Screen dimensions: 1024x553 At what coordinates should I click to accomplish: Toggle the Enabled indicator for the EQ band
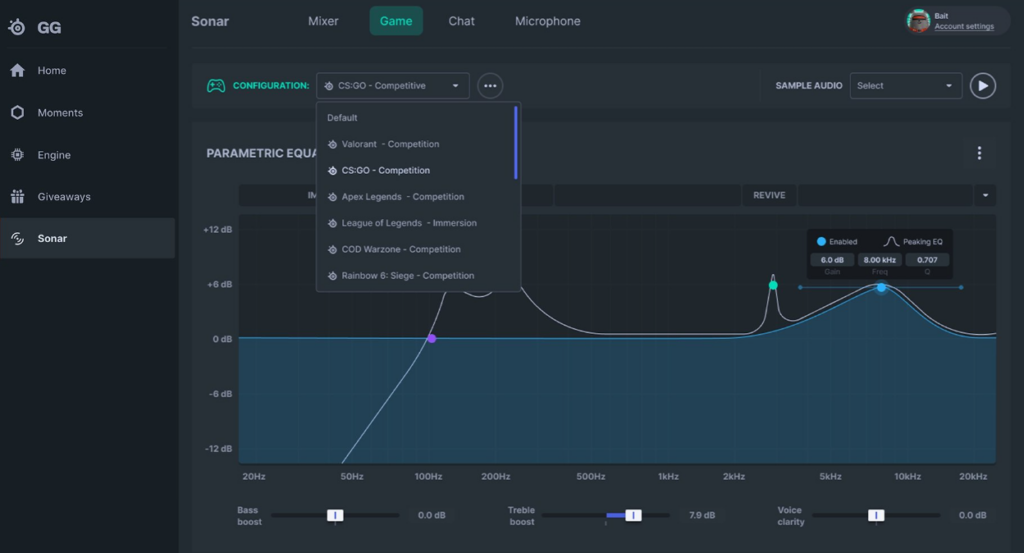[822, 242]
